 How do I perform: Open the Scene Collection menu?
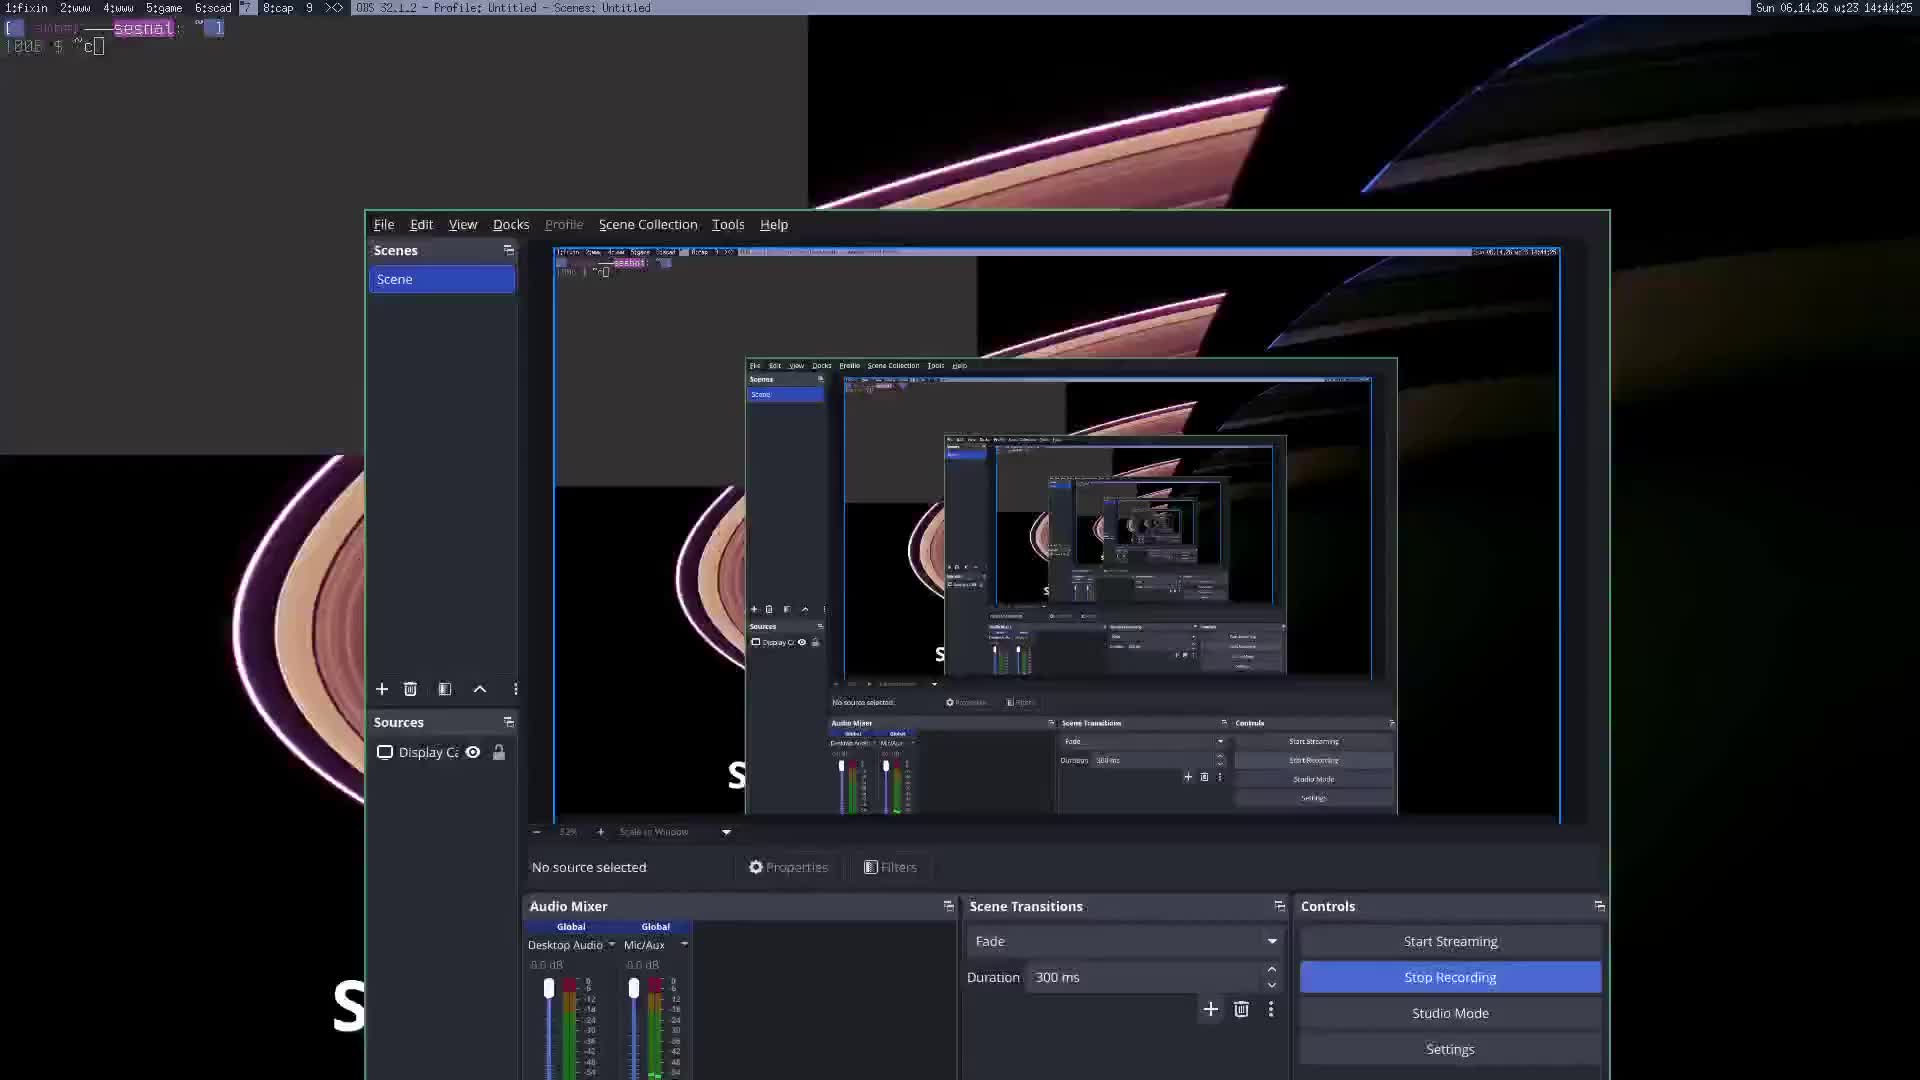(648, 224)
